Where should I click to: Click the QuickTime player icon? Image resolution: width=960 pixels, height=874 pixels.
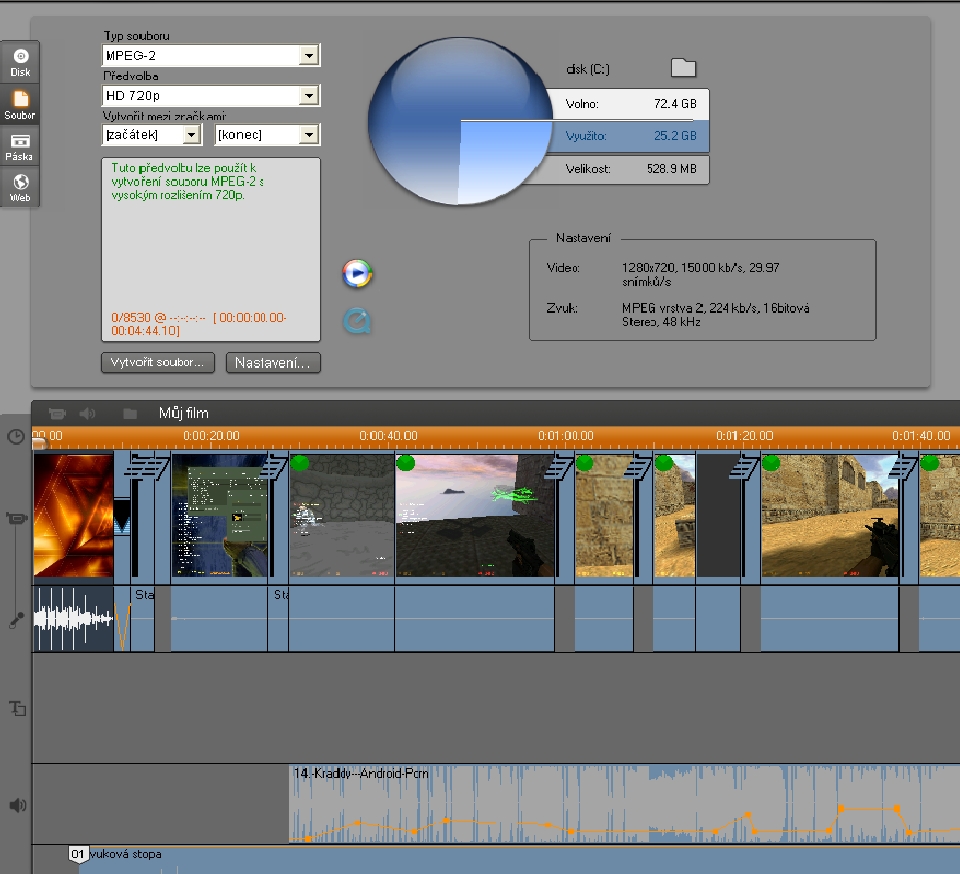tap(357, 321)
